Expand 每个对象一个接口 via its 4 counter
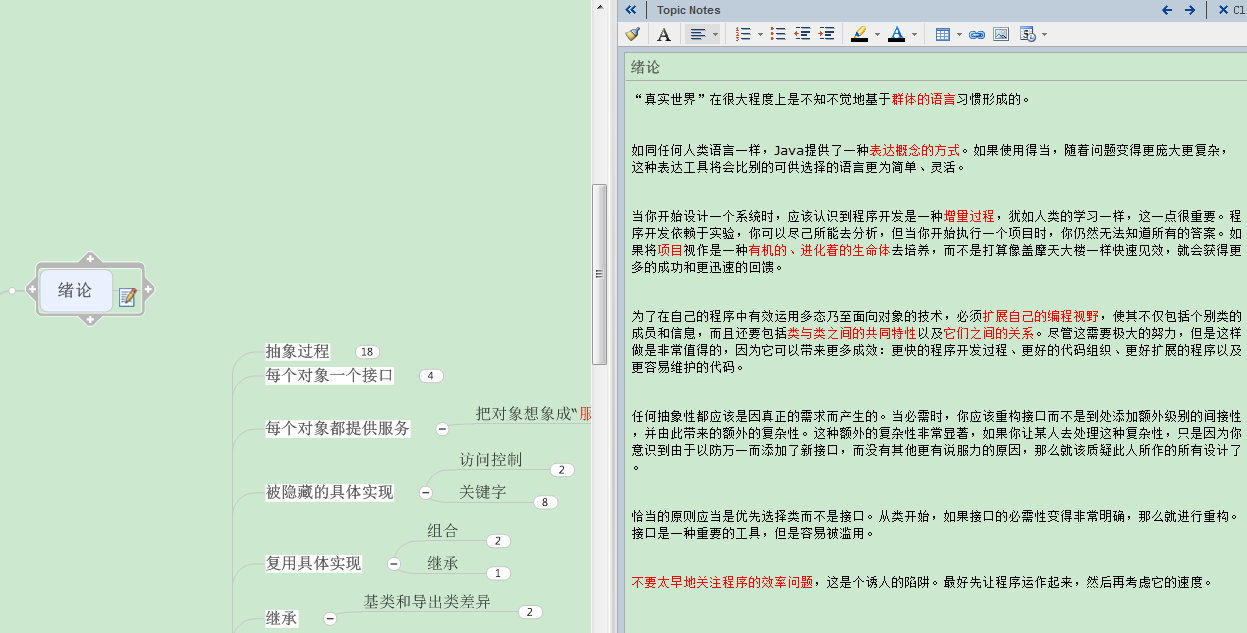The width and height of the screenshot is (1247, 633). click(x=431, y=376)
